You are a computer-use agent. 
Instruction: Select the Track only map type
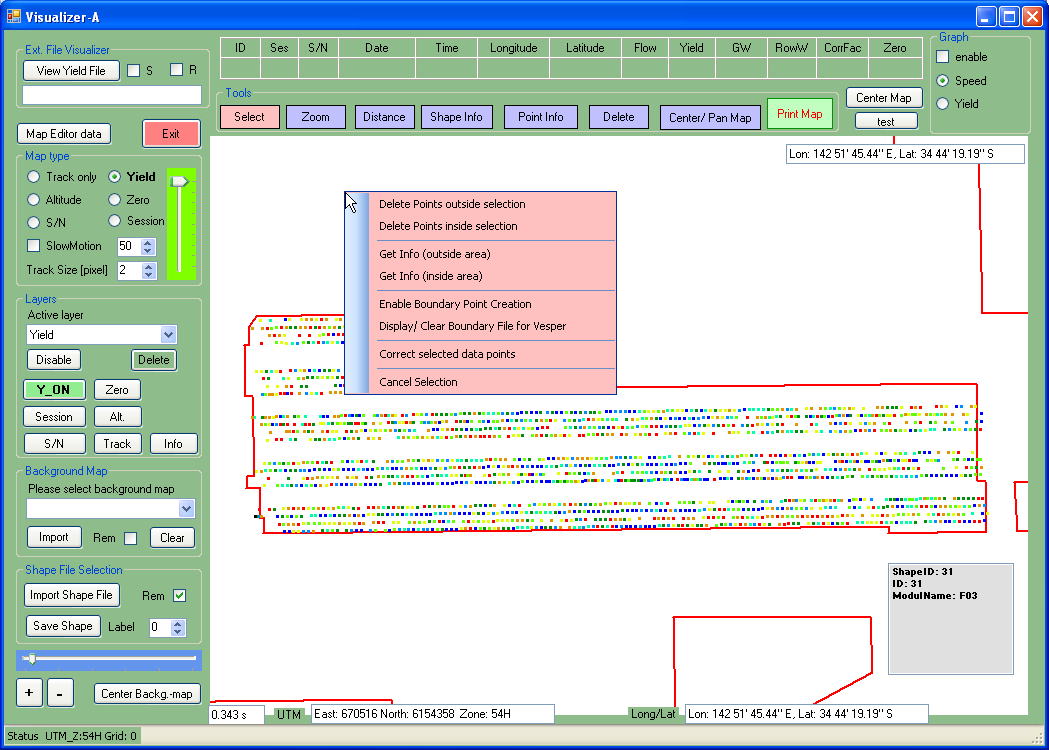pos(34,177)
